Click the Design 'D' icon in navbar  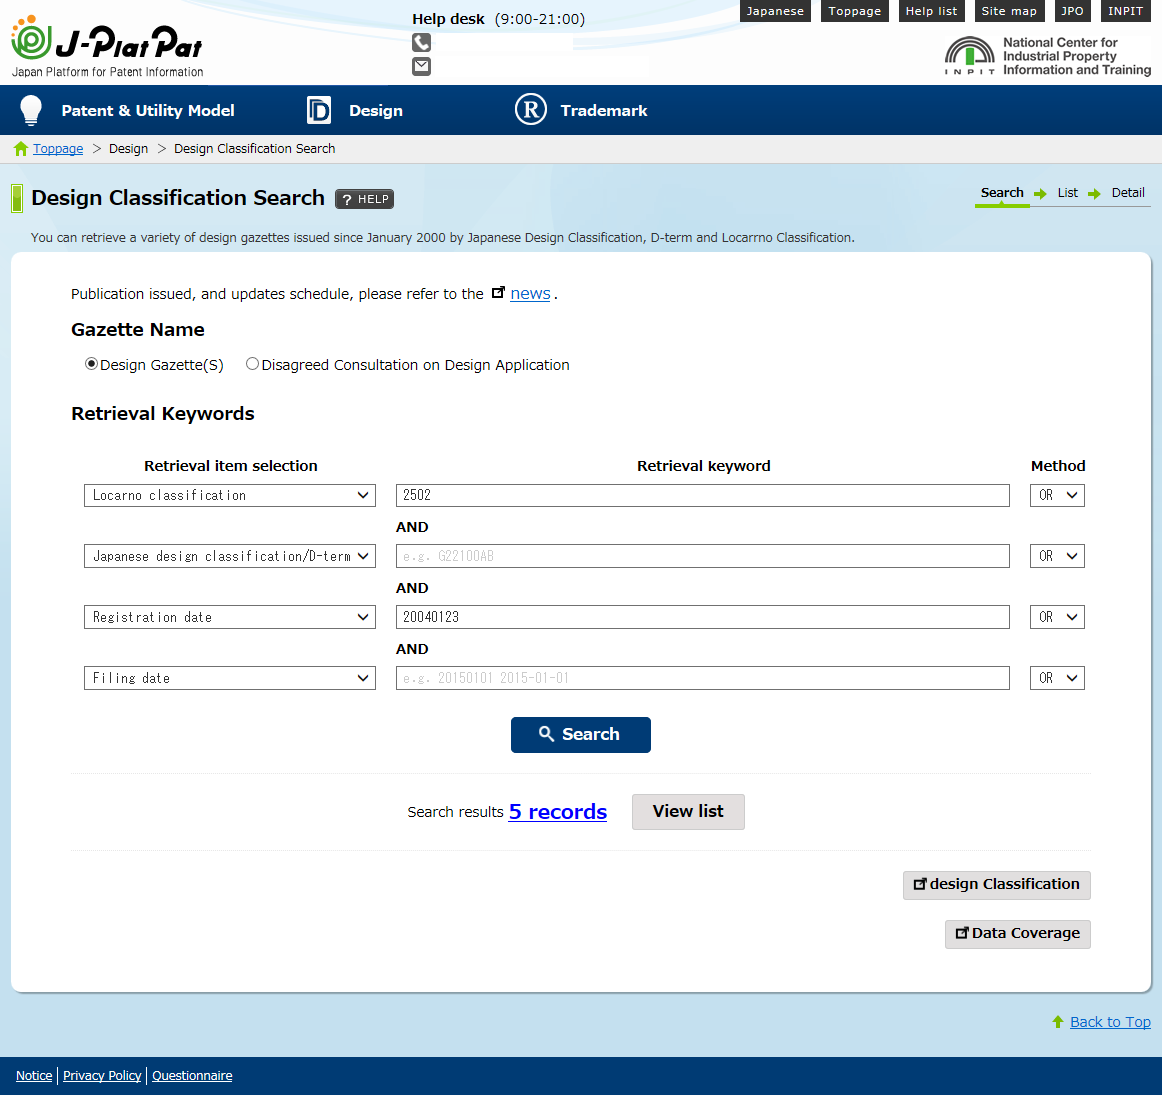tap(318, 110)
